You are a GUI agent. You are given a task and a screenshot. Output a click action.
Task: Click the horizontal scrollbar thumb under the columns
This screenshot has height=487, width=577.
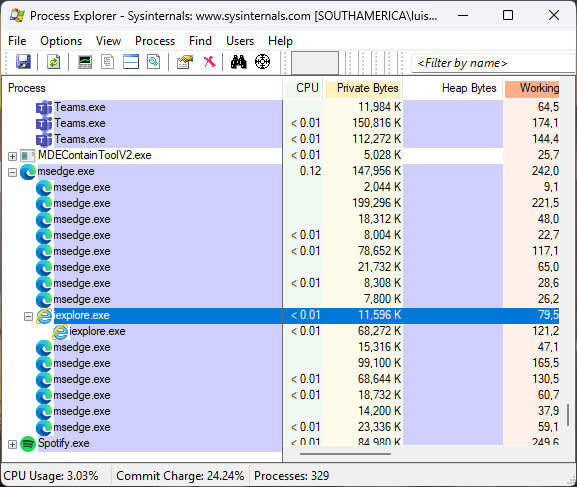point(345,454)
